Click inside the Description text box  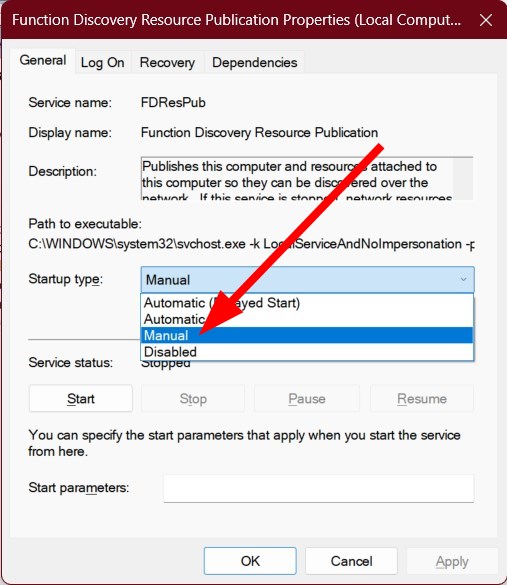297,178
